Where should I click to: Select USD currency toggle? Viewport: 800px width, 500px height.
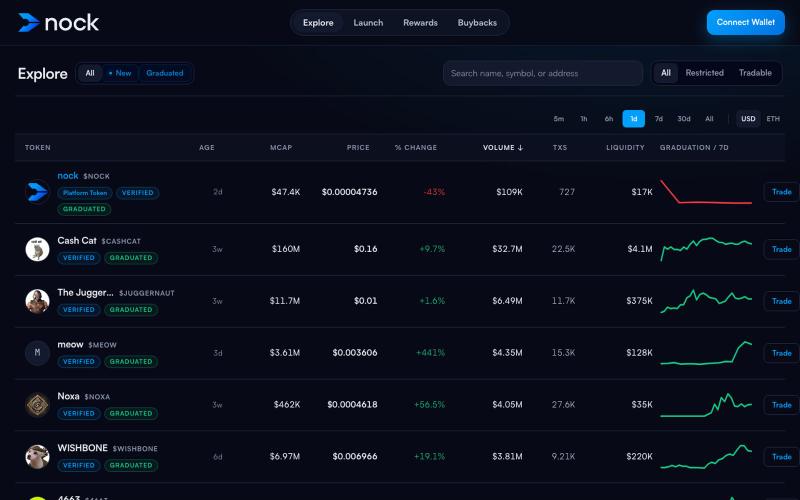748,119
